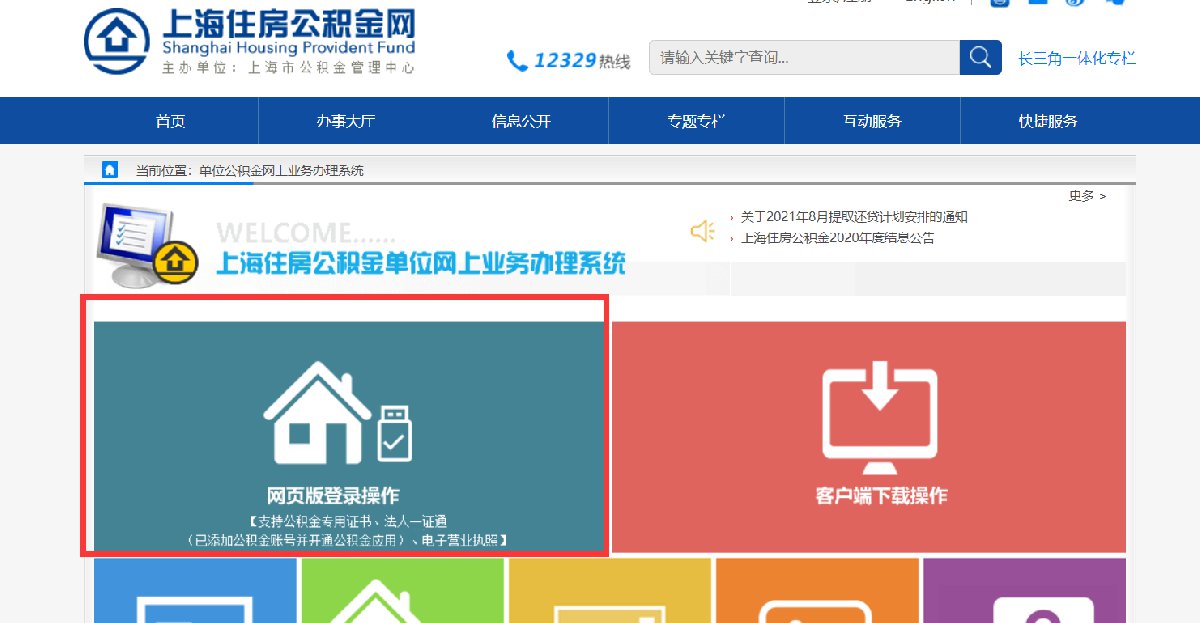Click the Shanghai Housing Provident Fund logo
1200x623 pixels.
pos(249,43)
